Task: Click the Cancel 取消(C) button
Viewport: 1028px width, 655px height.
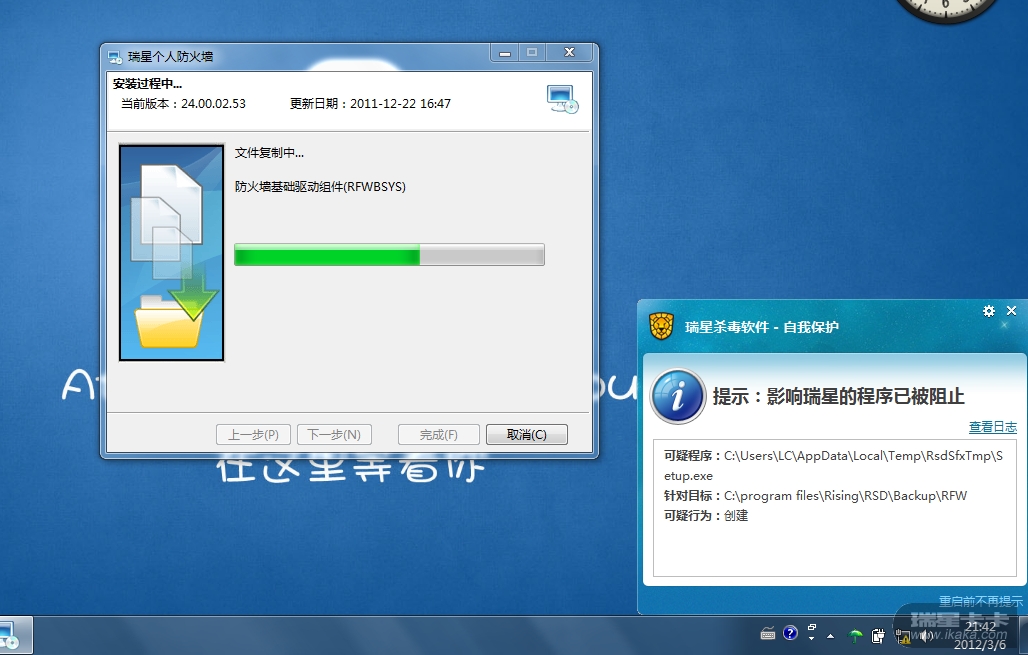Action: pyautogui.click(x=526, y=435)
